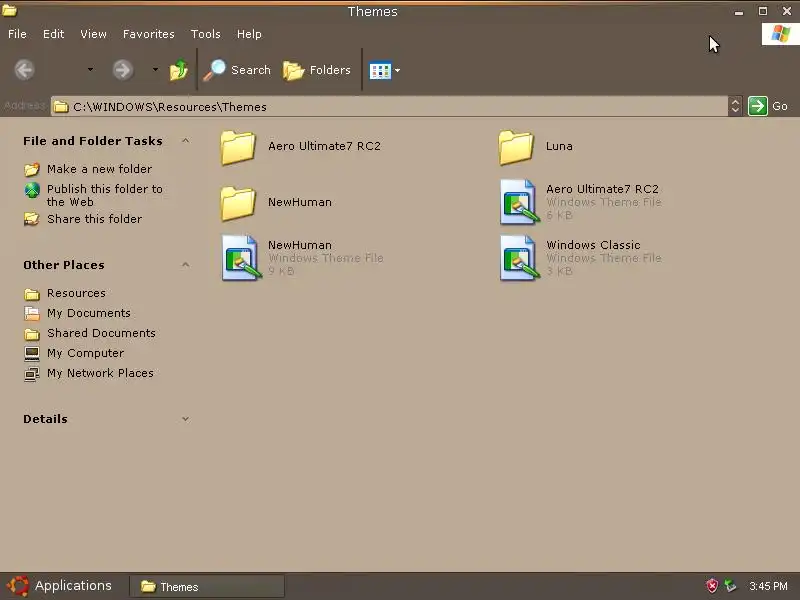The image size is (800, 600).
Task: Click the folder icon in the address bar
Action: tap(61, 107)
